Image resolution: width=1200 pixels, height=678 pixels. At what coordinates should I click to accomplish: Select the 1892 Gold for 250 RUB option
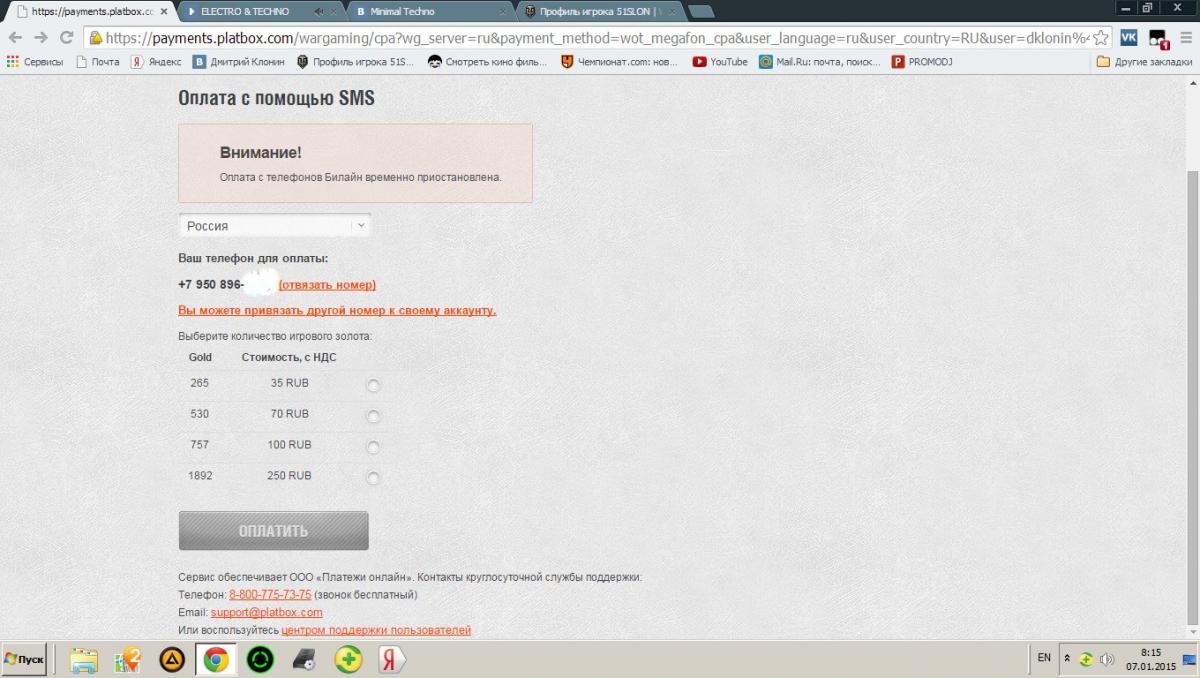click(374, 478)
